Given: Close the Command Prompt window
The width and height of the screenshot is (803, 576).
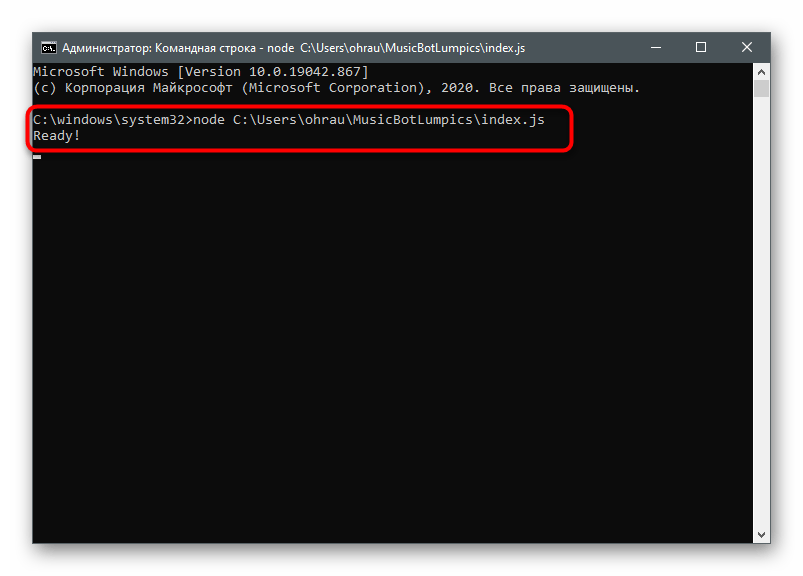Looking at the screenshot, I should (747, 47).
